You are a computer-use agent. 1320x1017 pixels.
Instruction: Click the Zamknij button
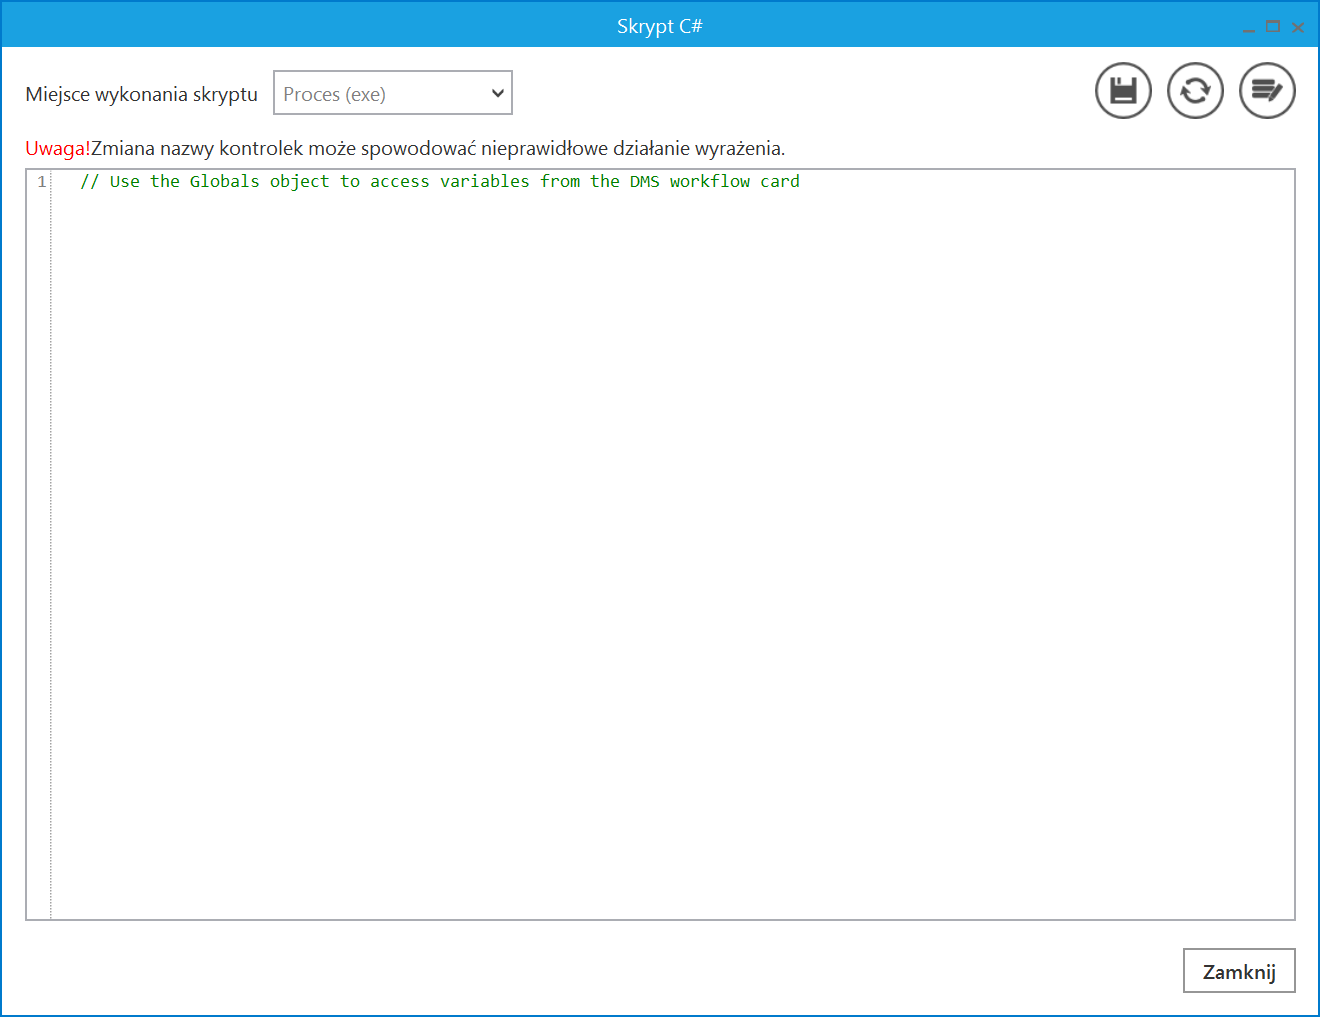tap(1239, 971)
